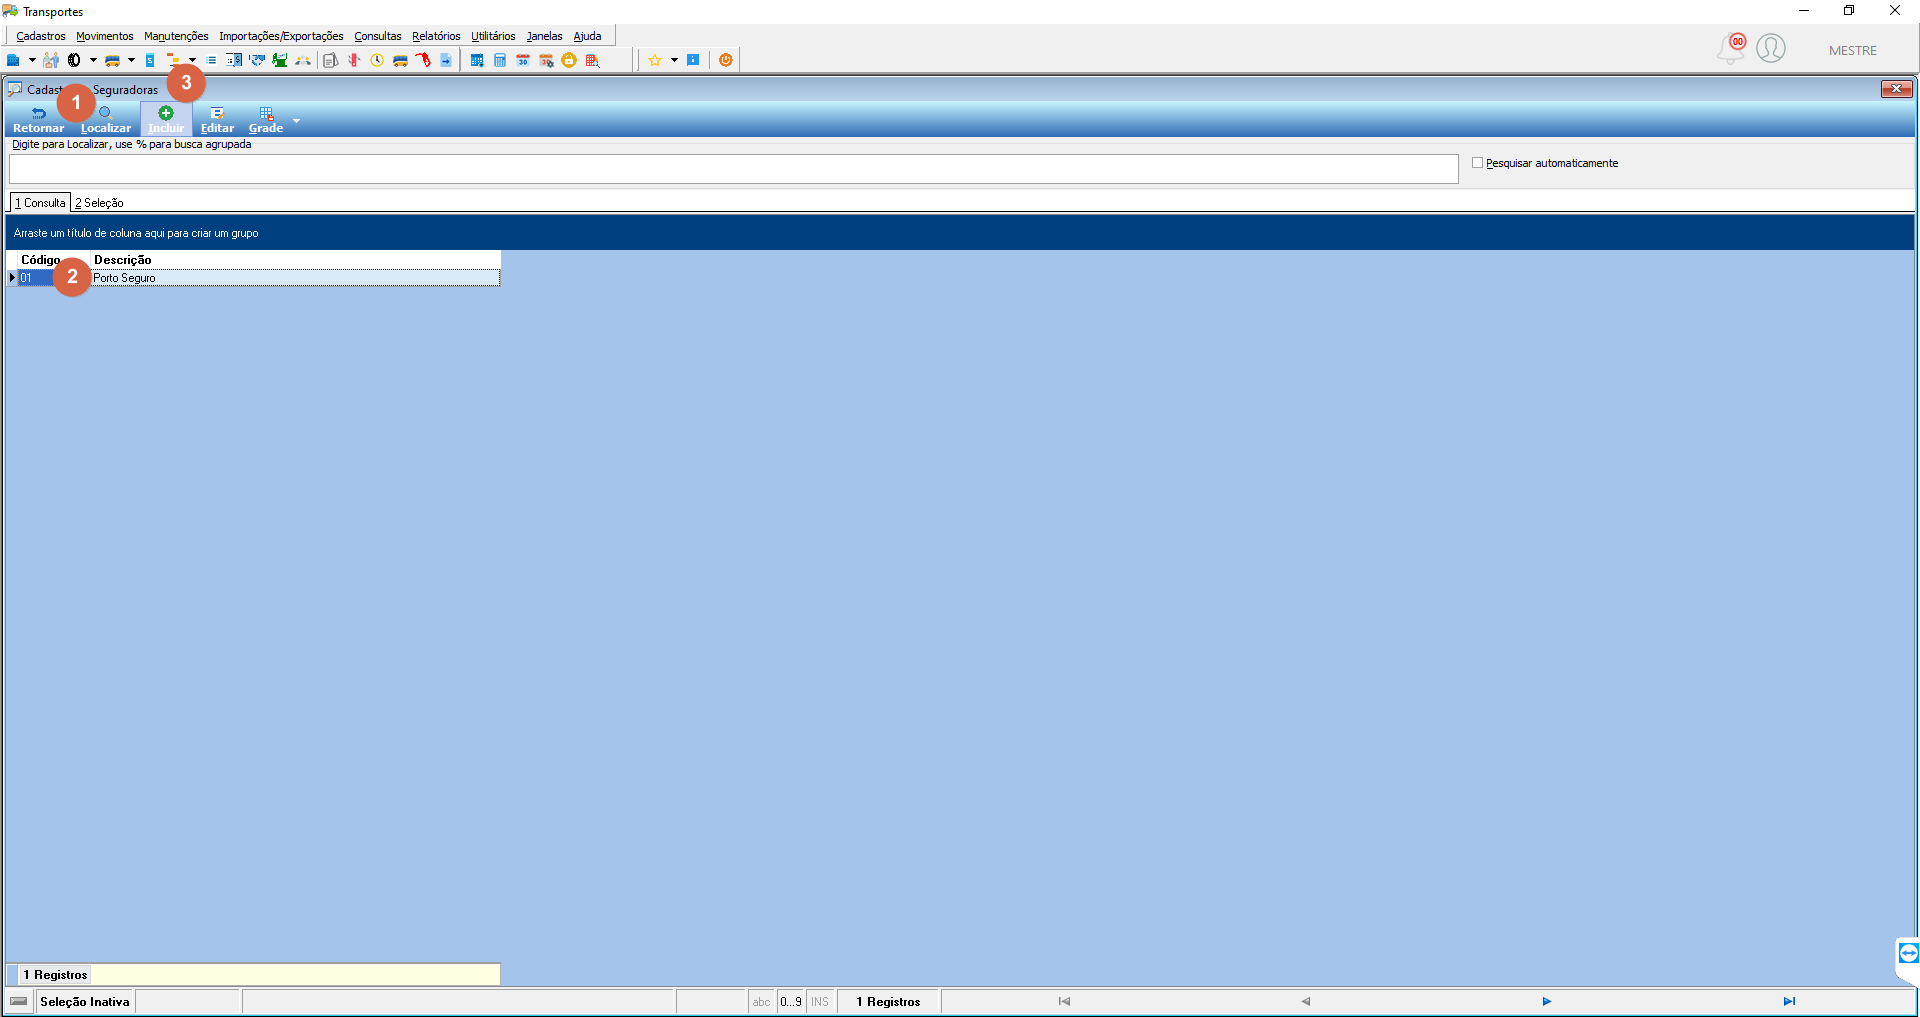
Task: Open the list with dollar sign icon
Action: point(234,60)
